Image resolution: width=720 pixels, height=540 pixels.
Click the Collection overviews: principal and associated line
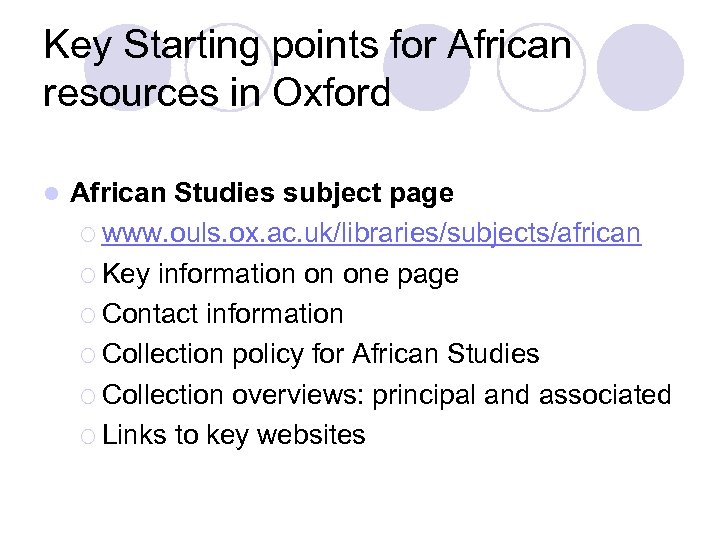point(386,395)
